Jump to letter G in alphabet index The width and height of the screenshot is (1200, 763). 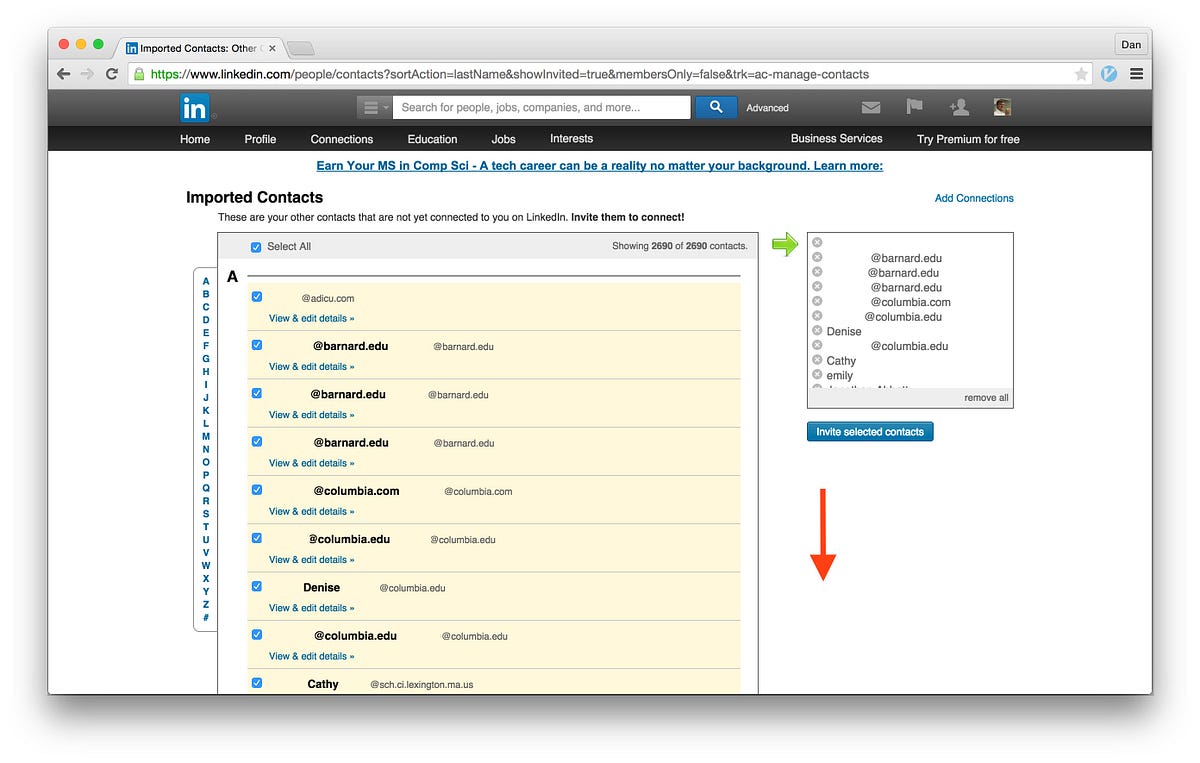[206, 359]
